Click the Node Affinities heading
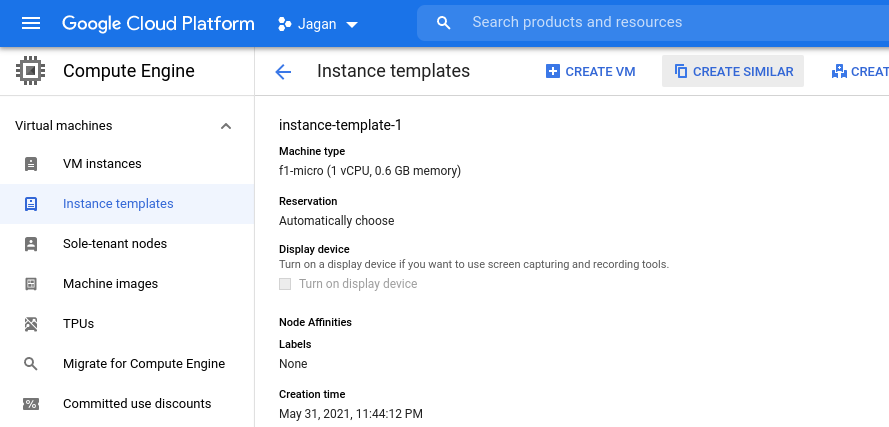 tap(315, 322)
